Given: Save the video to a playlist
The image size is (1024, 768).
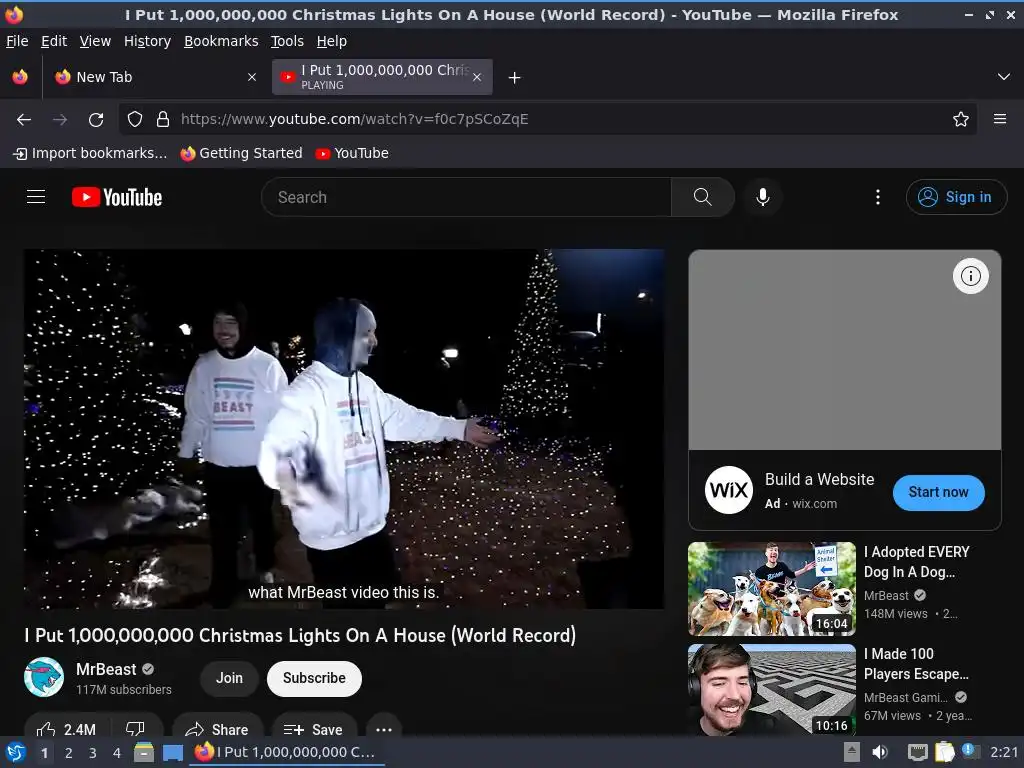Looking at the screenshot, I should click(313, 729).
